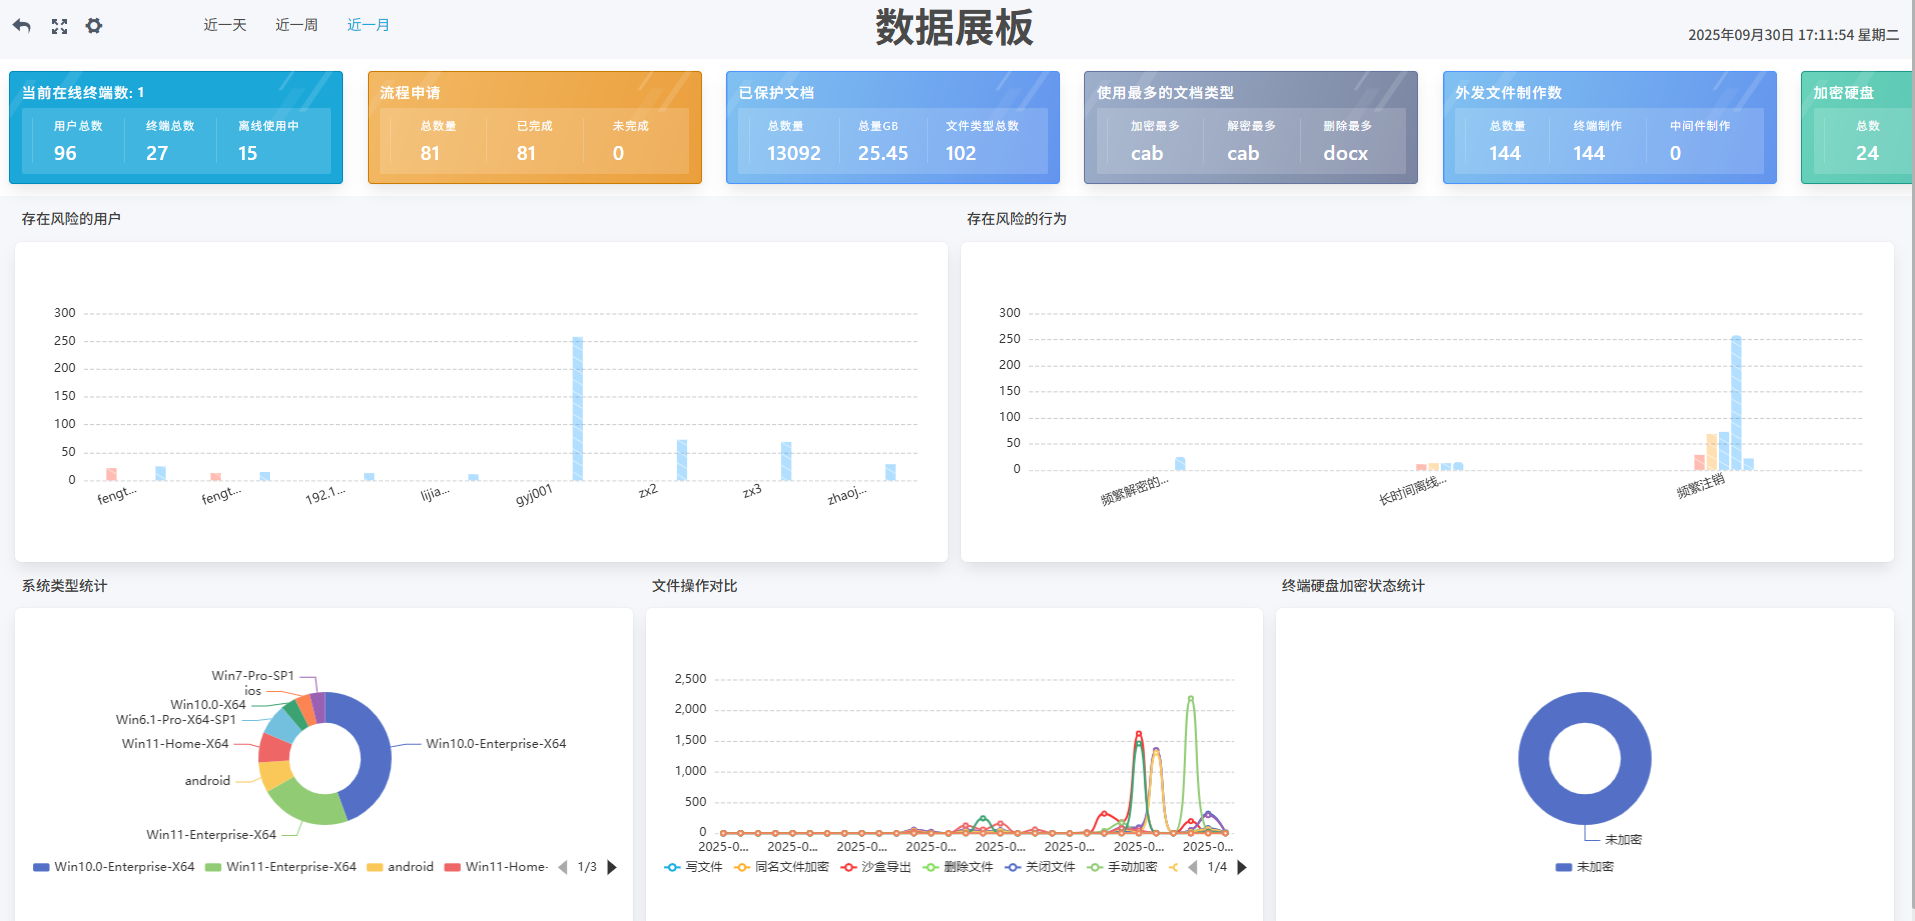Open the 已保护文档 summary card
This screenshot has height=921, width=1915.
(892, 127)
